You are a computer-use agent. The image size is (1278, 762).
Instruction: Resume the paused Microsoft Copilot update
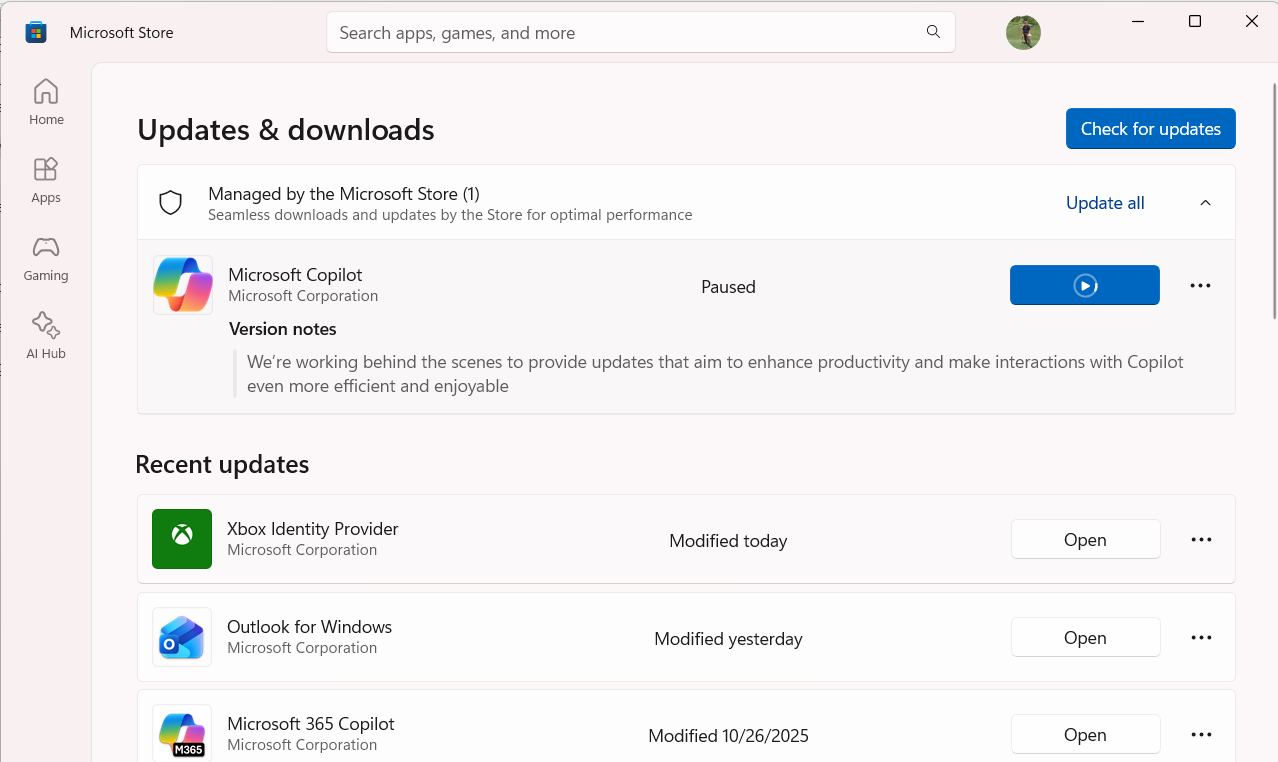click(x=1085, y=285)
